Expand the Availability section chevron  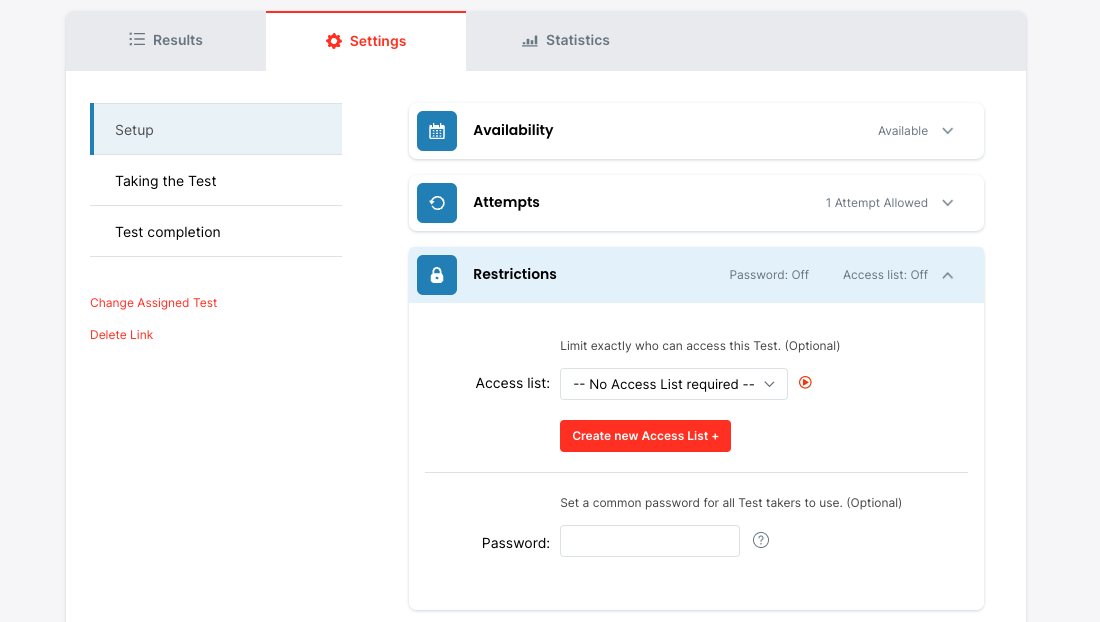pos(948,131)
